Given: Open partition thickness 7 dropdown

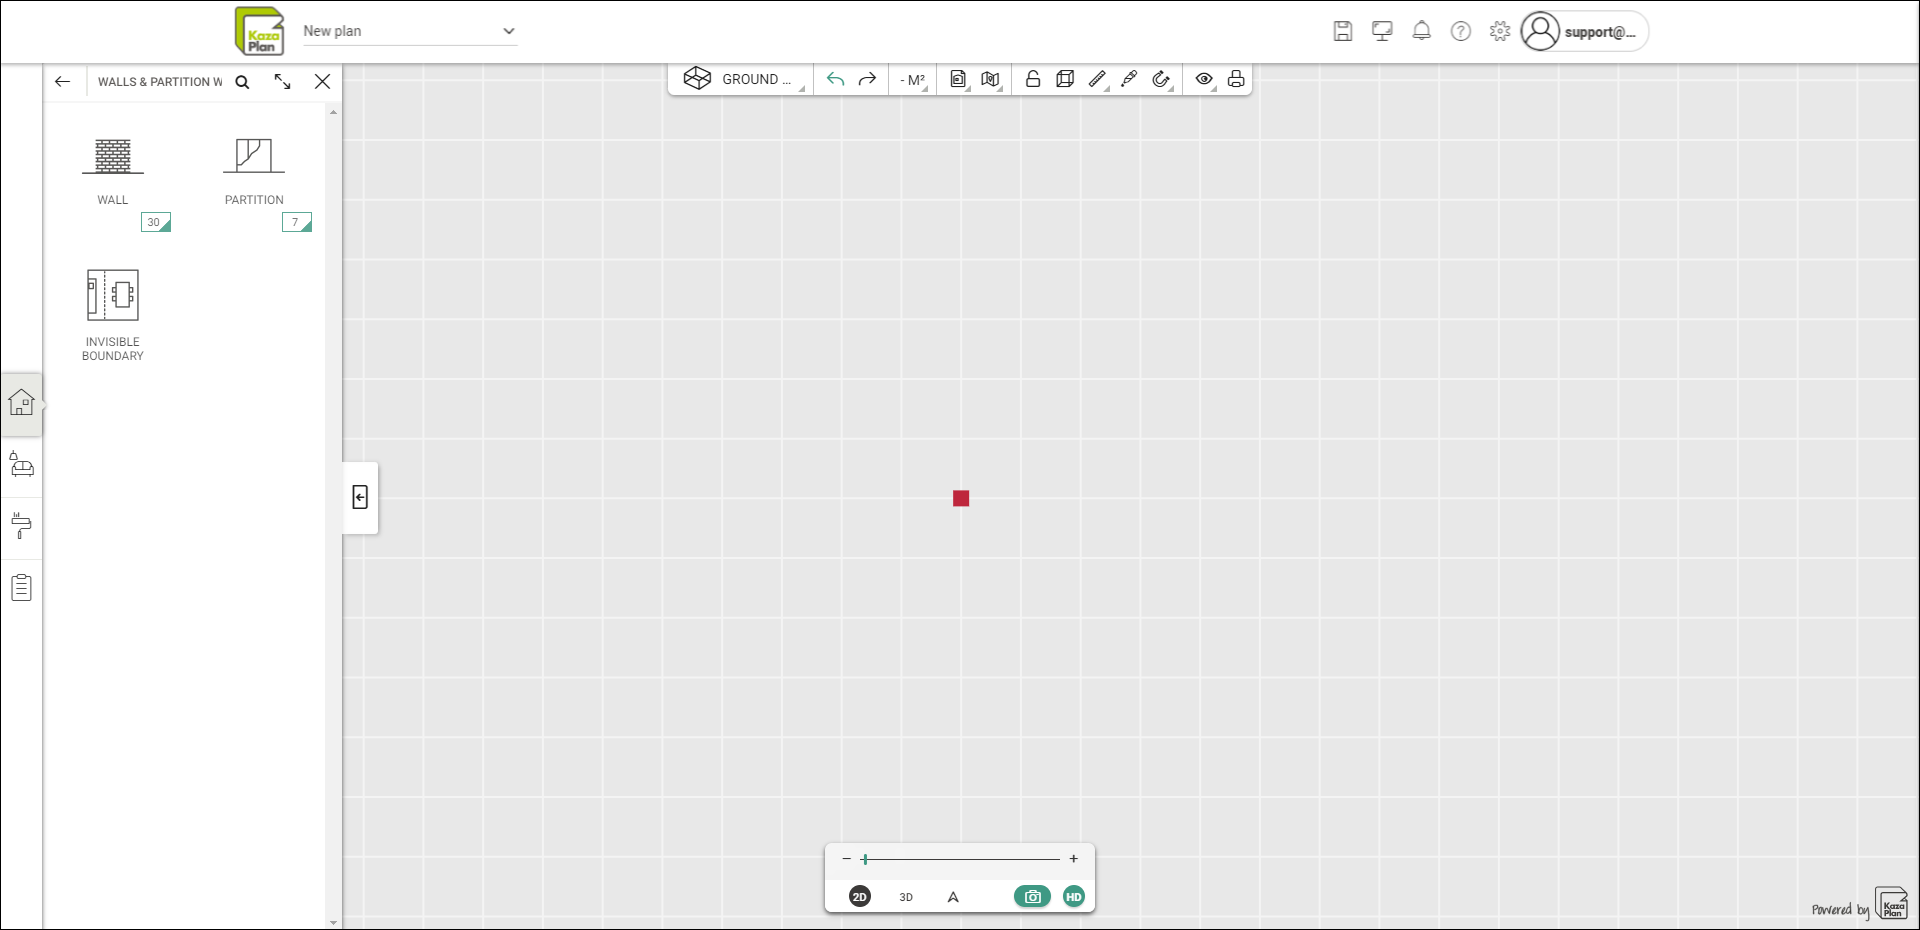Looking at the screenshot, I should coord(297,222).
